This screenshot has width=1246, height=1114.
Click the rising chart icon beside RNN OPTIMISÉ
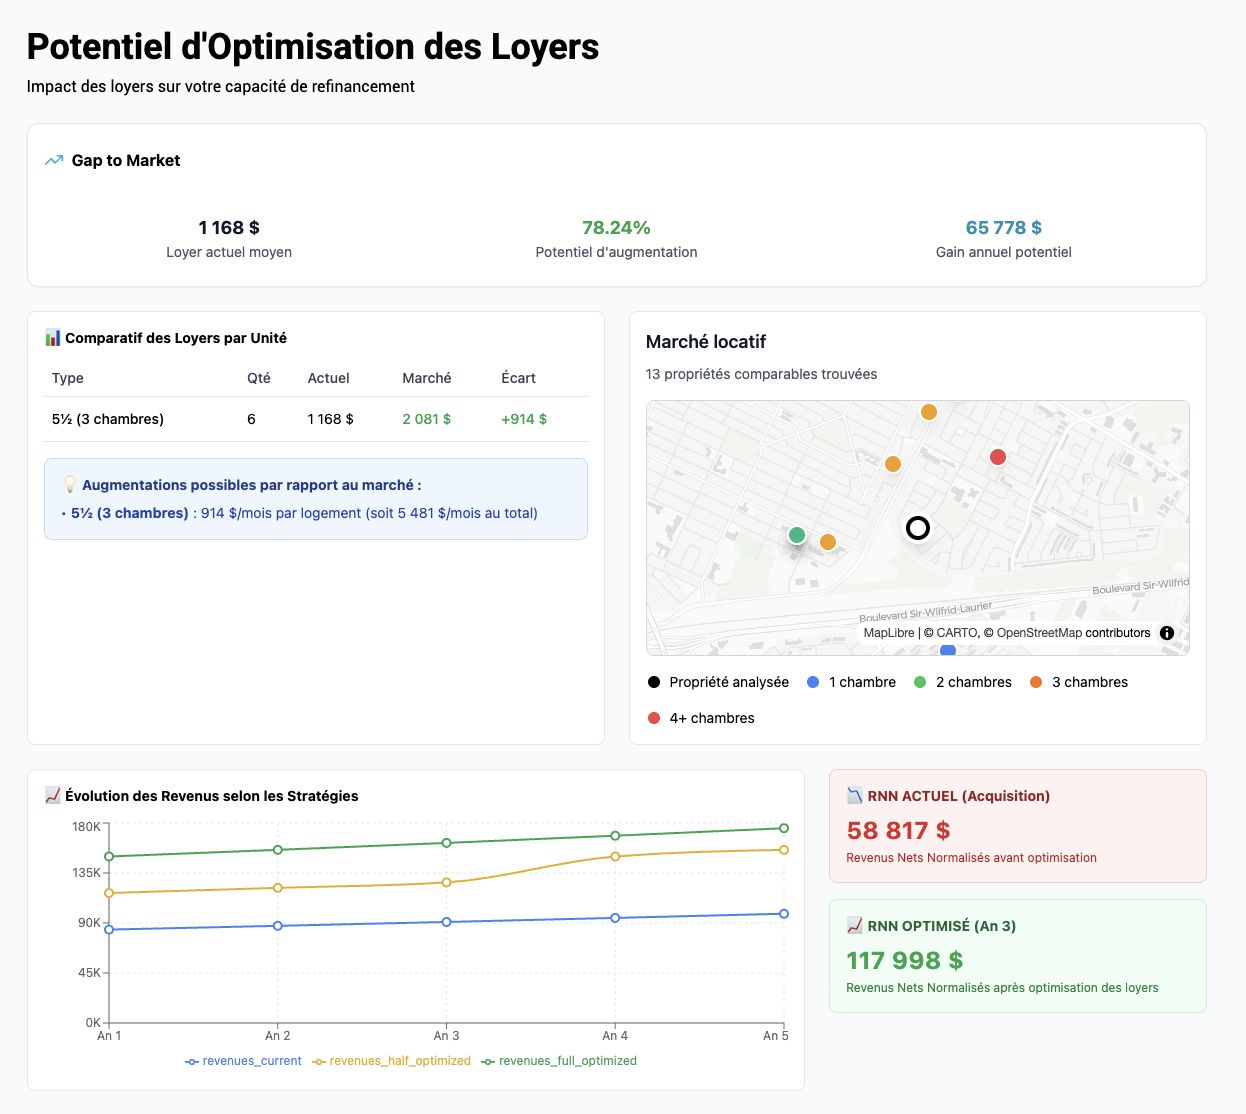click(x=855, y=926)
